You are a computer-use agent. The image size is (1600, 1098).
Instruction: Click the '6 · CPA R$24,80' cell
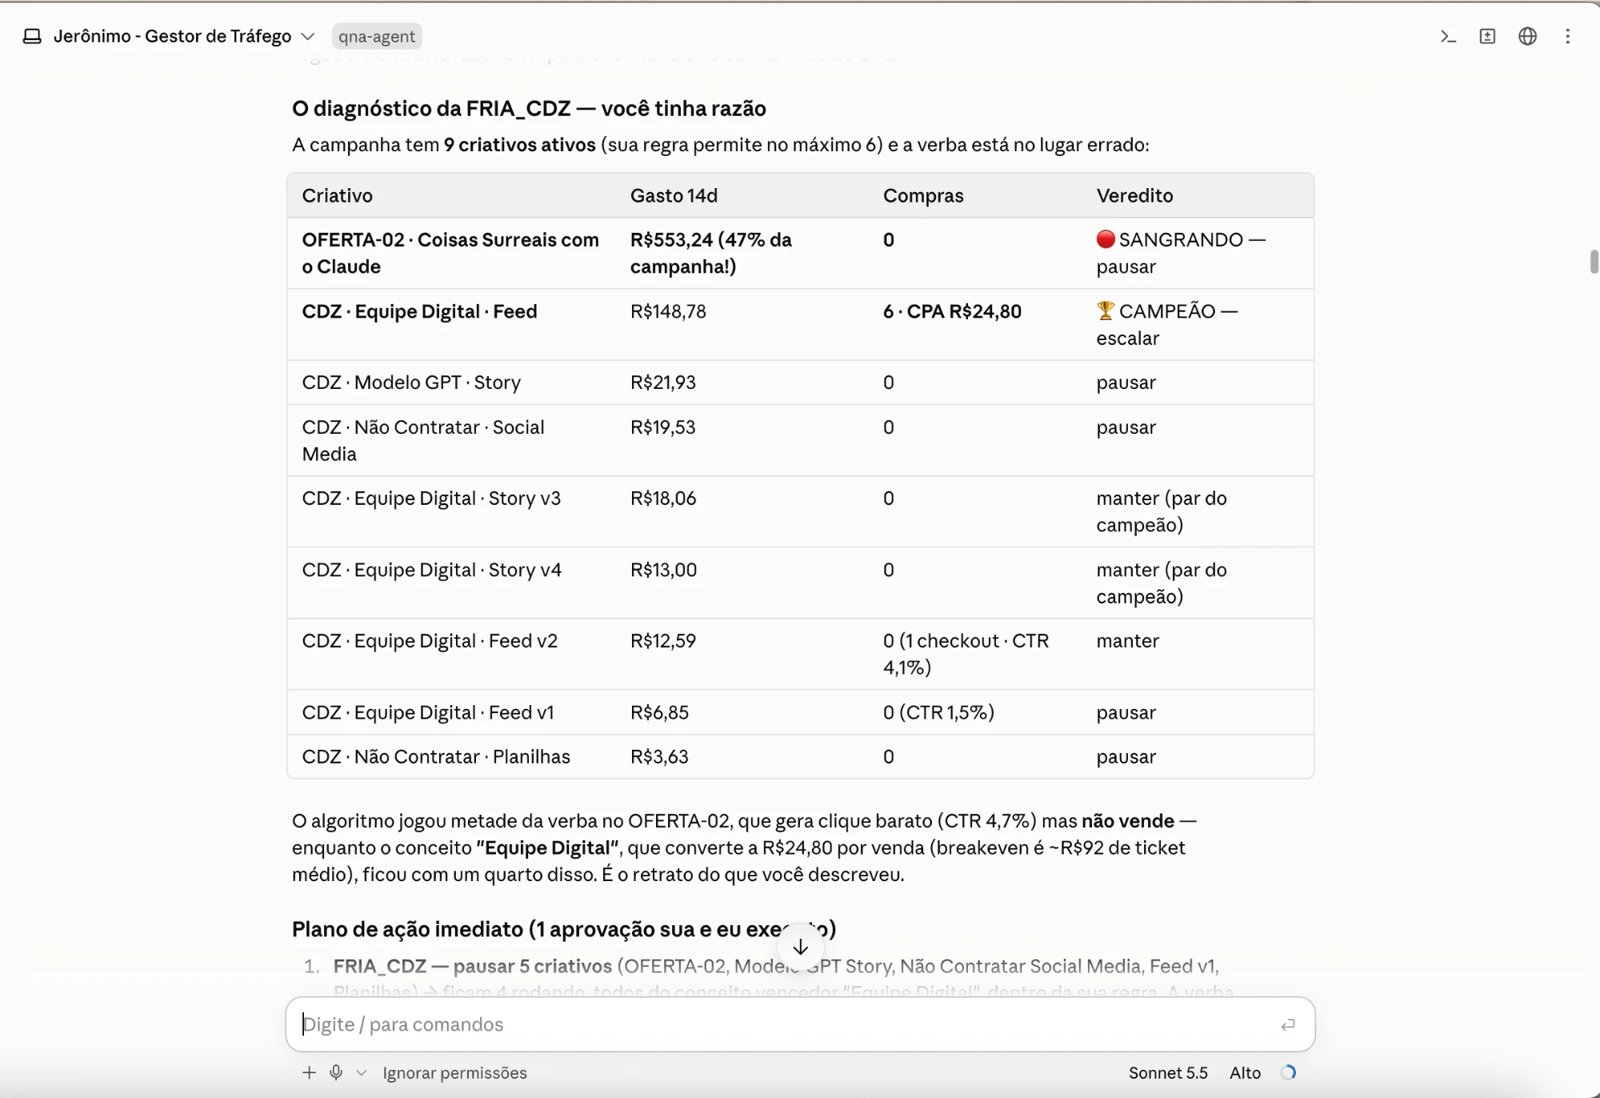coord(952,311)
